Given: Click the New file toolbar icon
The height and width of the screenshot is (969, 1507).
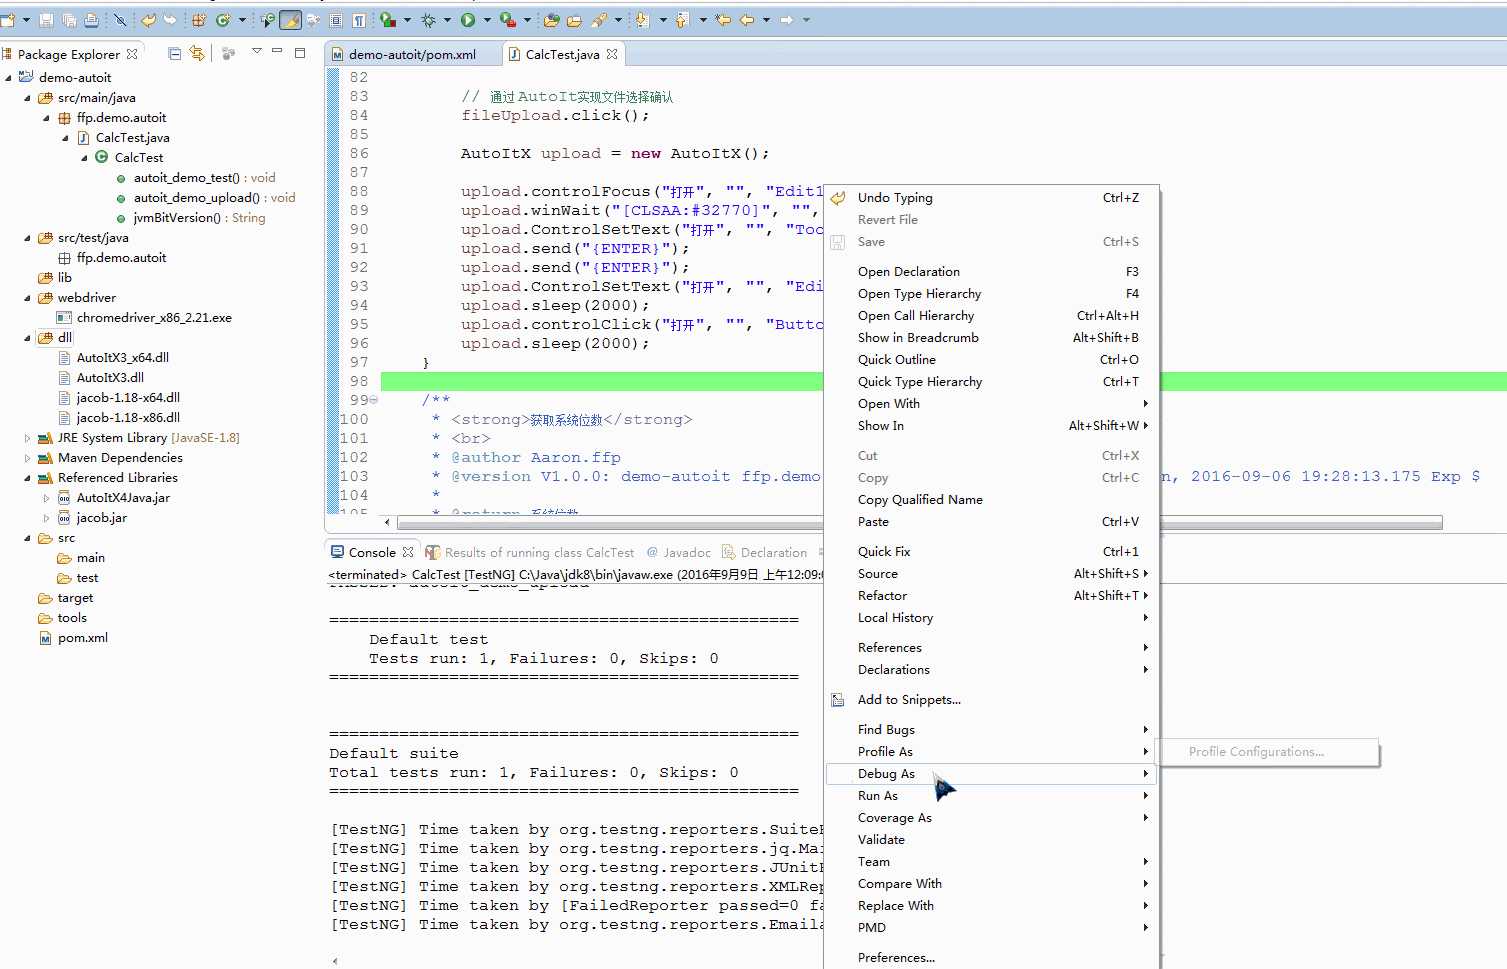Looking at the screenshot, I should (9, 20).
